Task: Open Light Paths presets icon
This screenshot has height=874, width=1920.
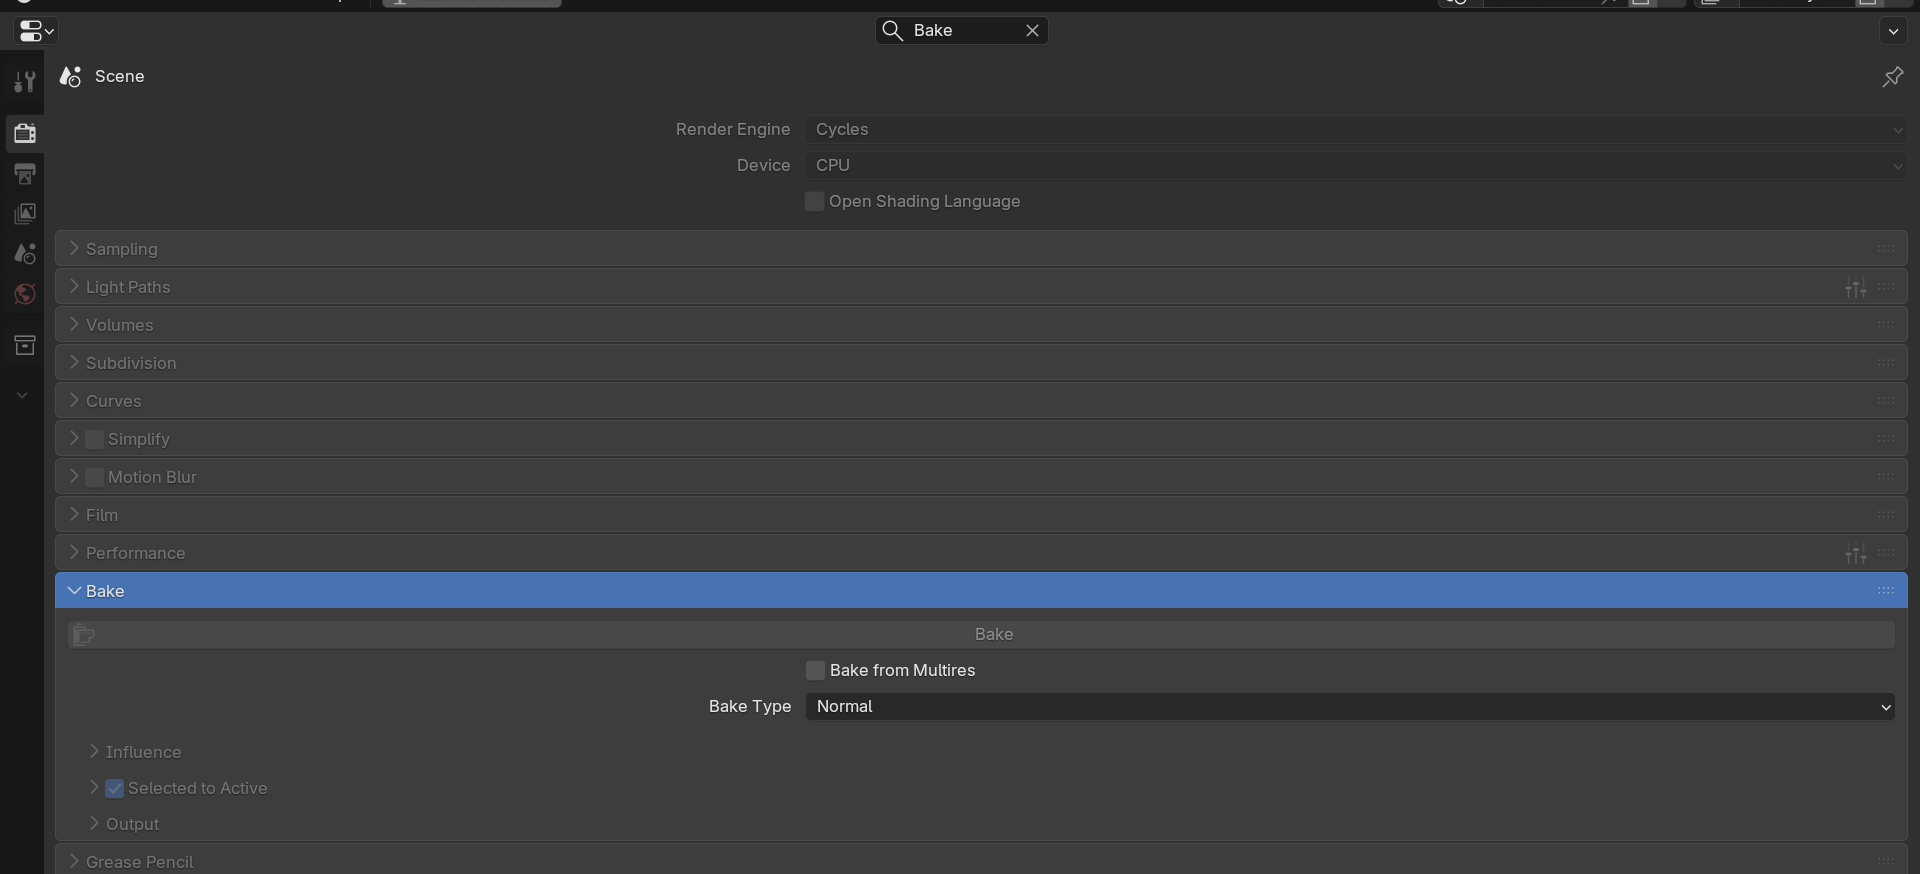Action: click(1856, 288)
